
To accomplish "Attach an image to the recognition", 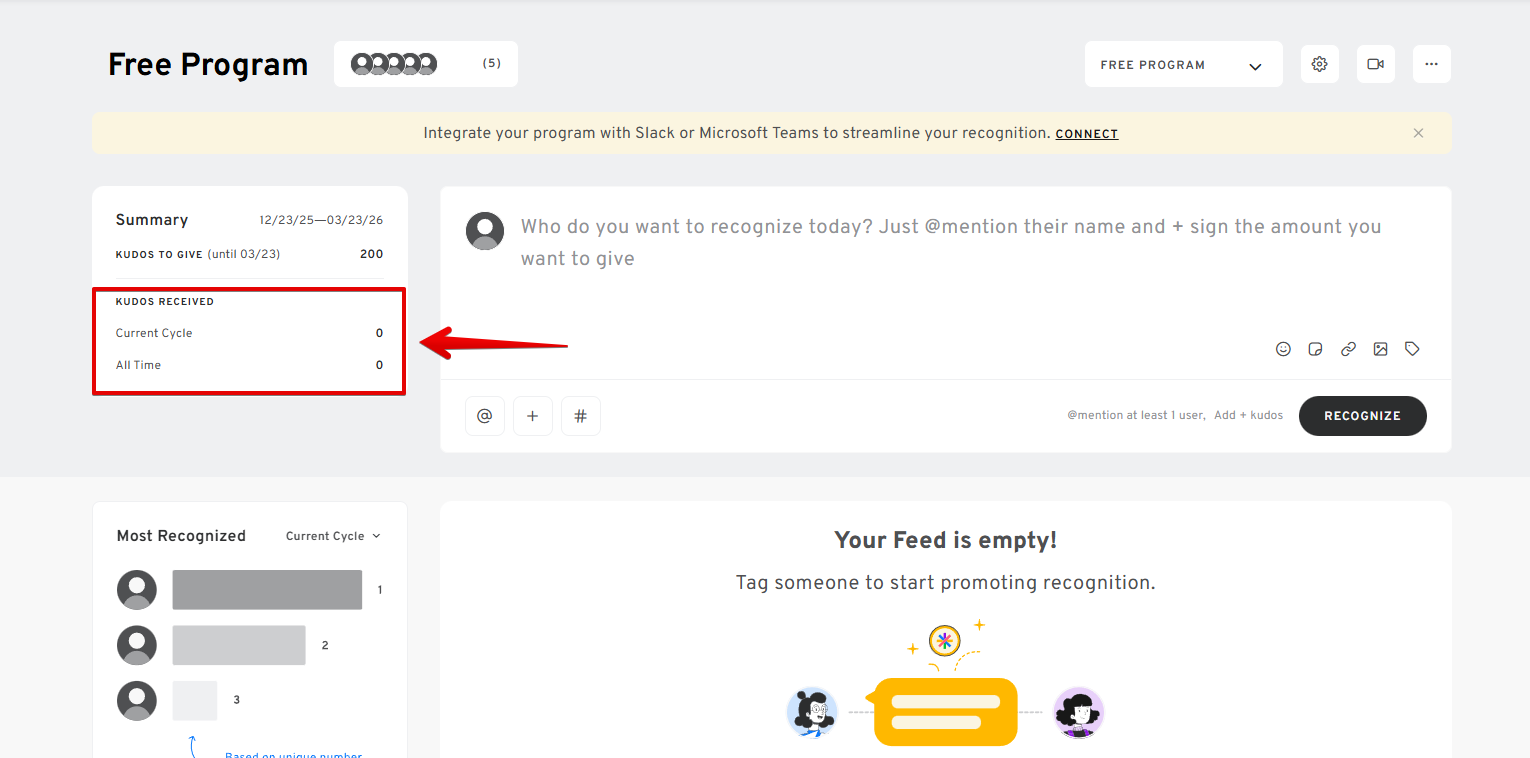I will coord(1380,349).
